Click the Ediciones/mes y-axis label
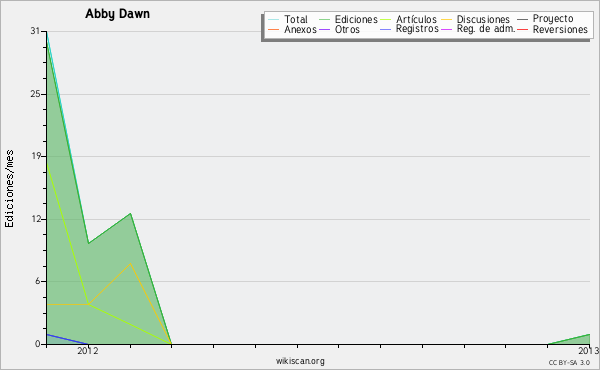 [9, 189]
